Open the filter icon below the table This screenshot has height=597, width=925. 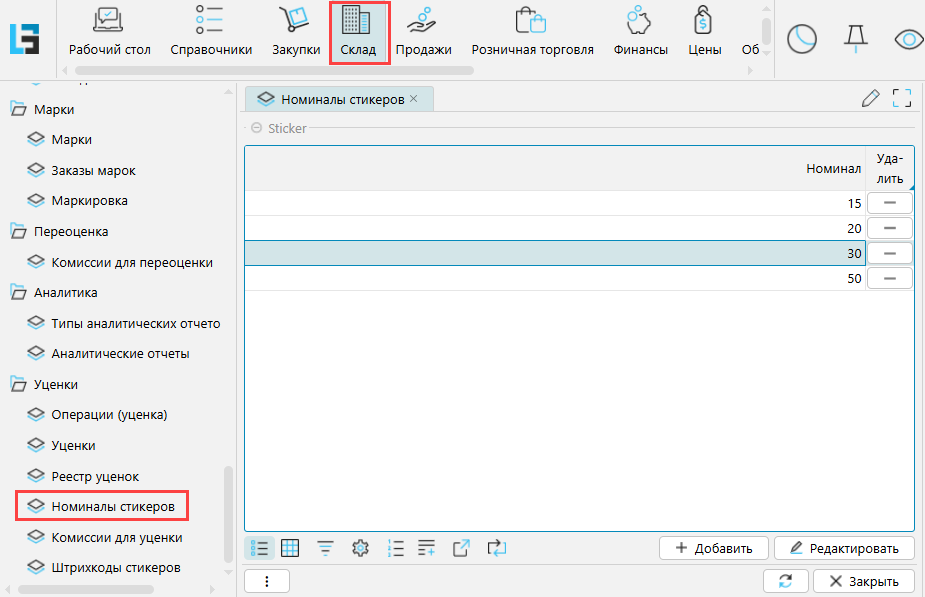click(325, 548)
